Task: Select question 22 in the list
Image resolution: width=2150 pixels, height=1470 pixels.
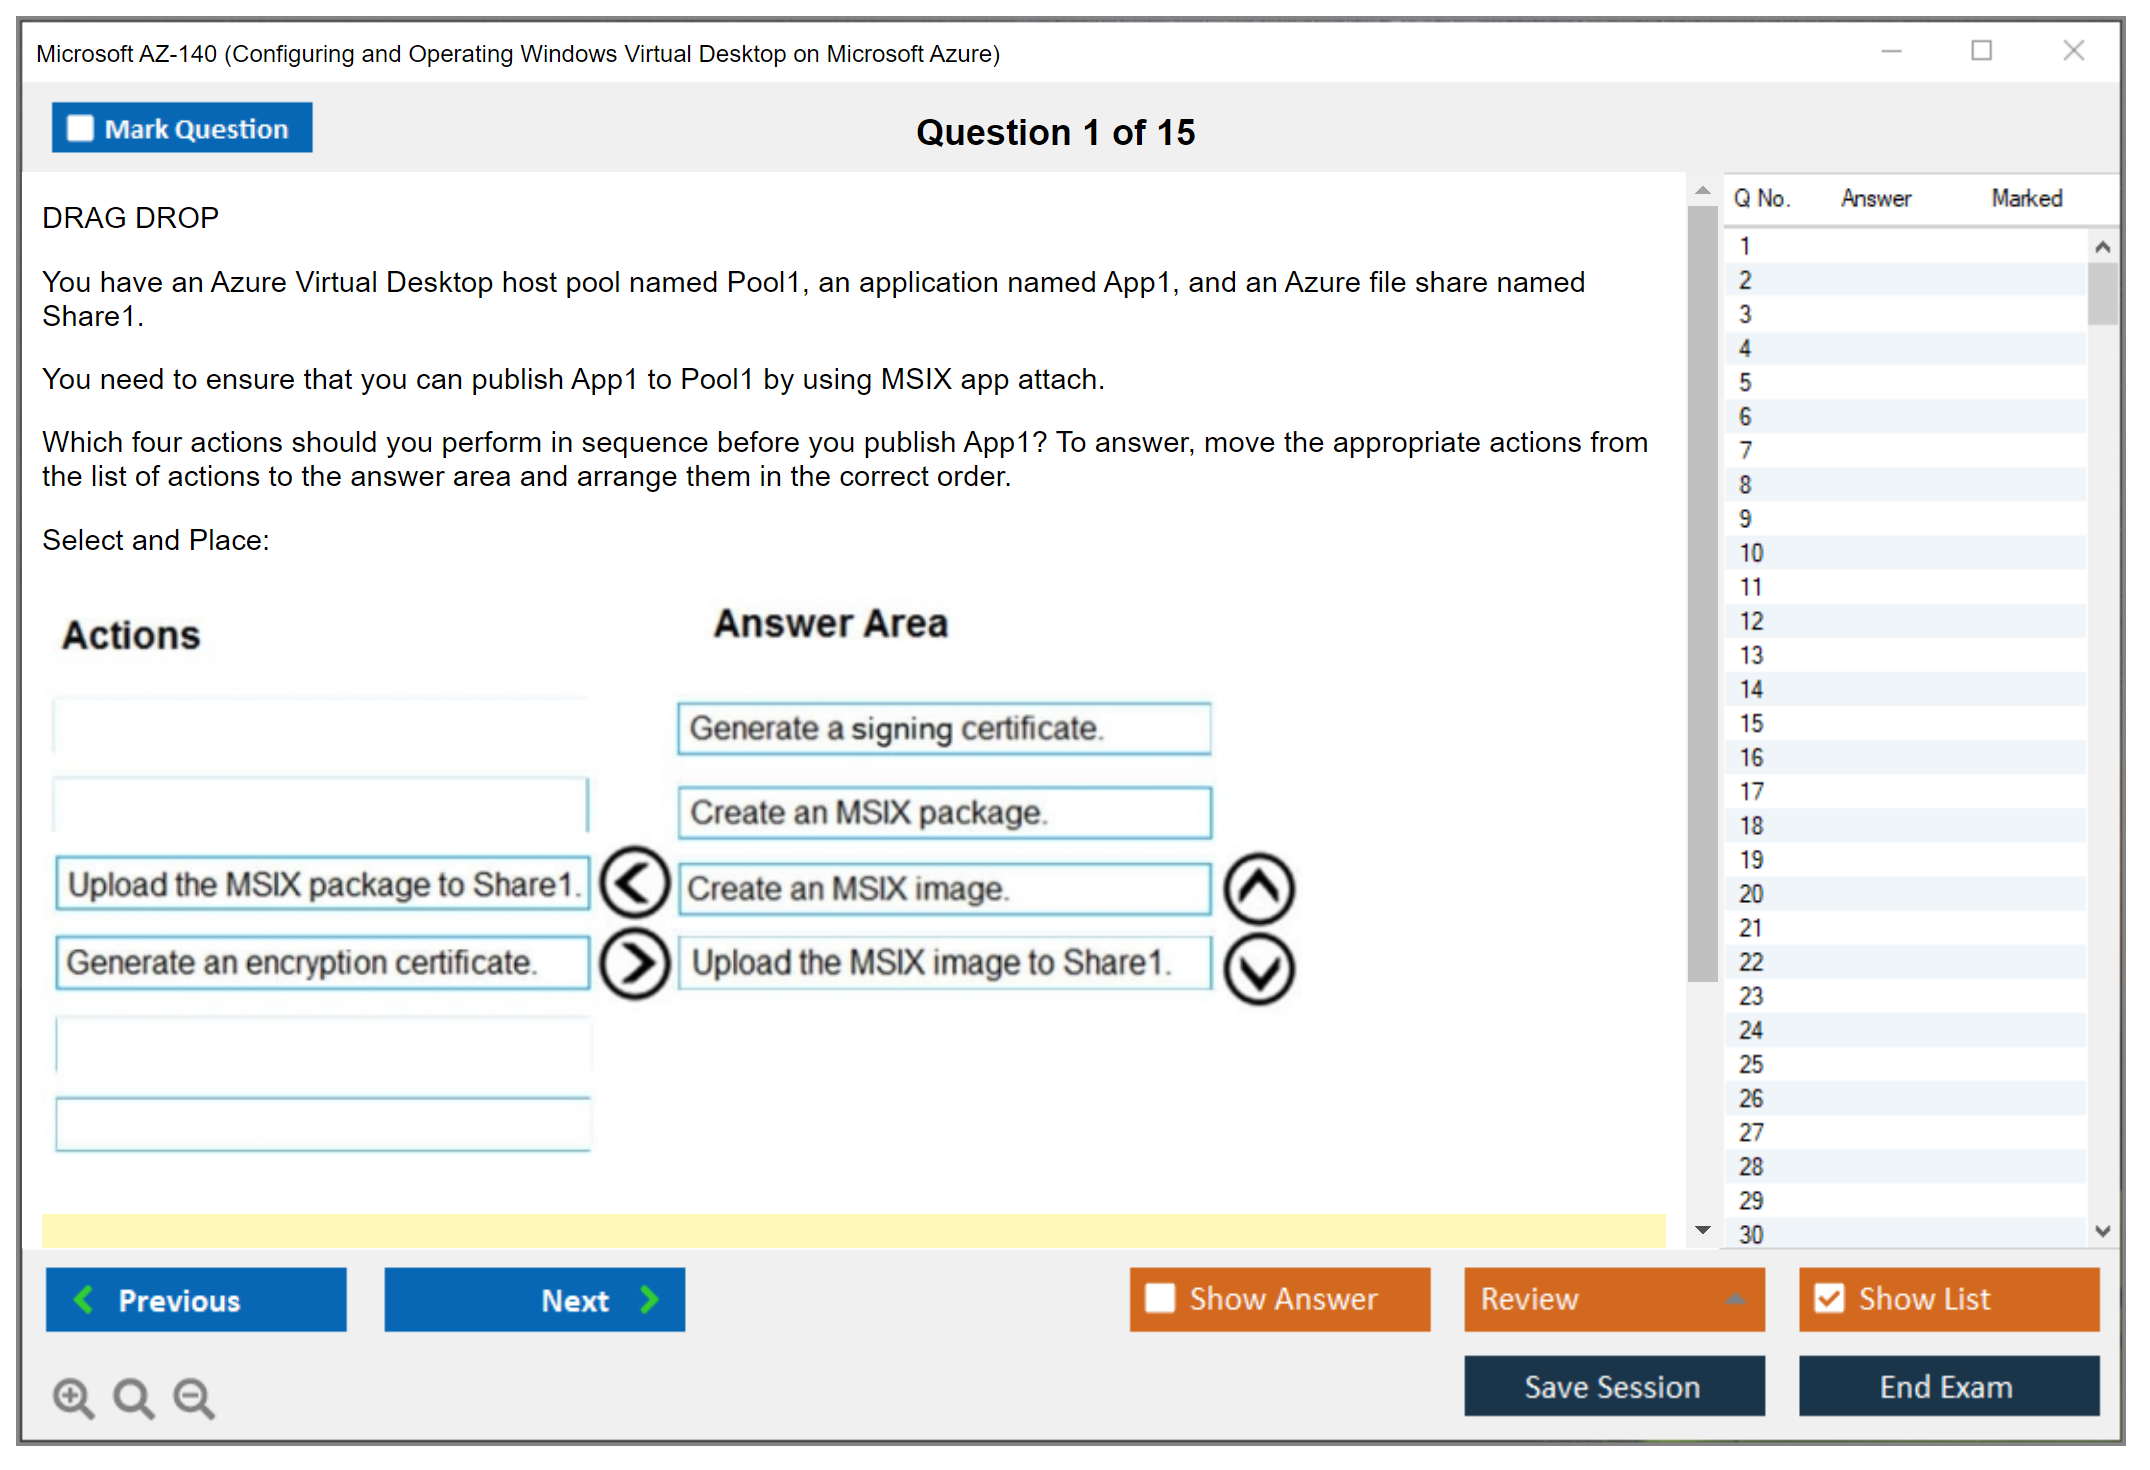Action: point(1751,962)
